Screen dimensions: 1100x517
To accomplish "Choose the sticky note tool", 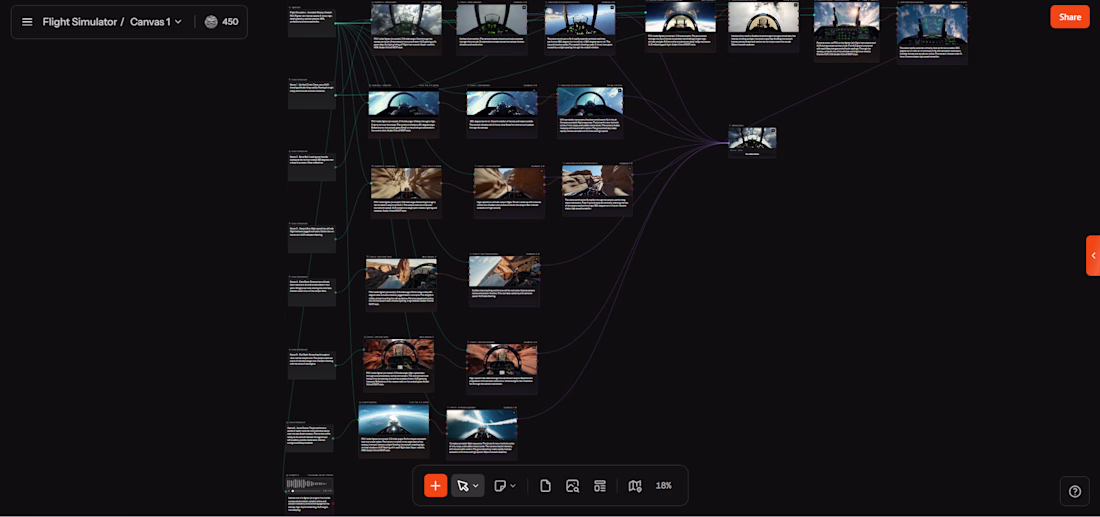I will coord(500,485).
